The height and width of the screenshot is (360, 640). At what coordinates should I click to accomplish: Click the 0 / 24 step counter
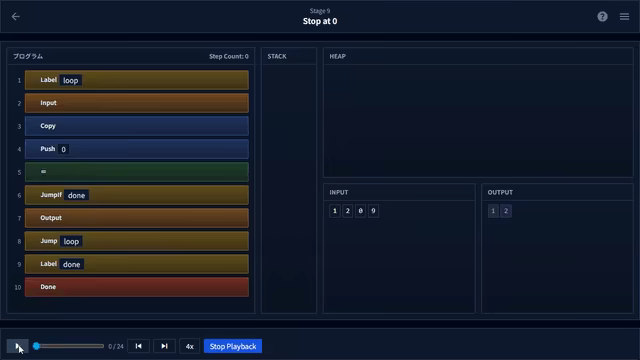116,346
